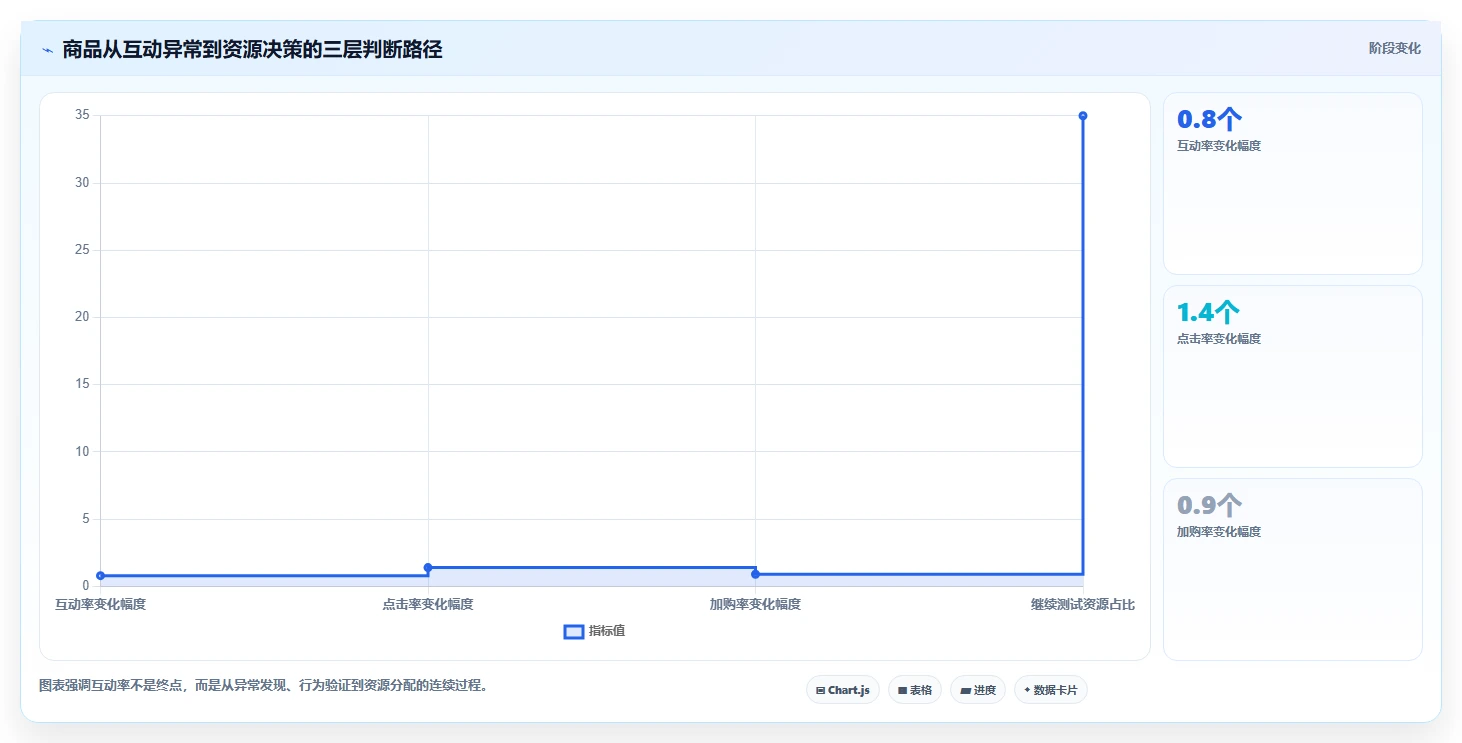Click the data point for 点击率变化幅度

(428, 567)
